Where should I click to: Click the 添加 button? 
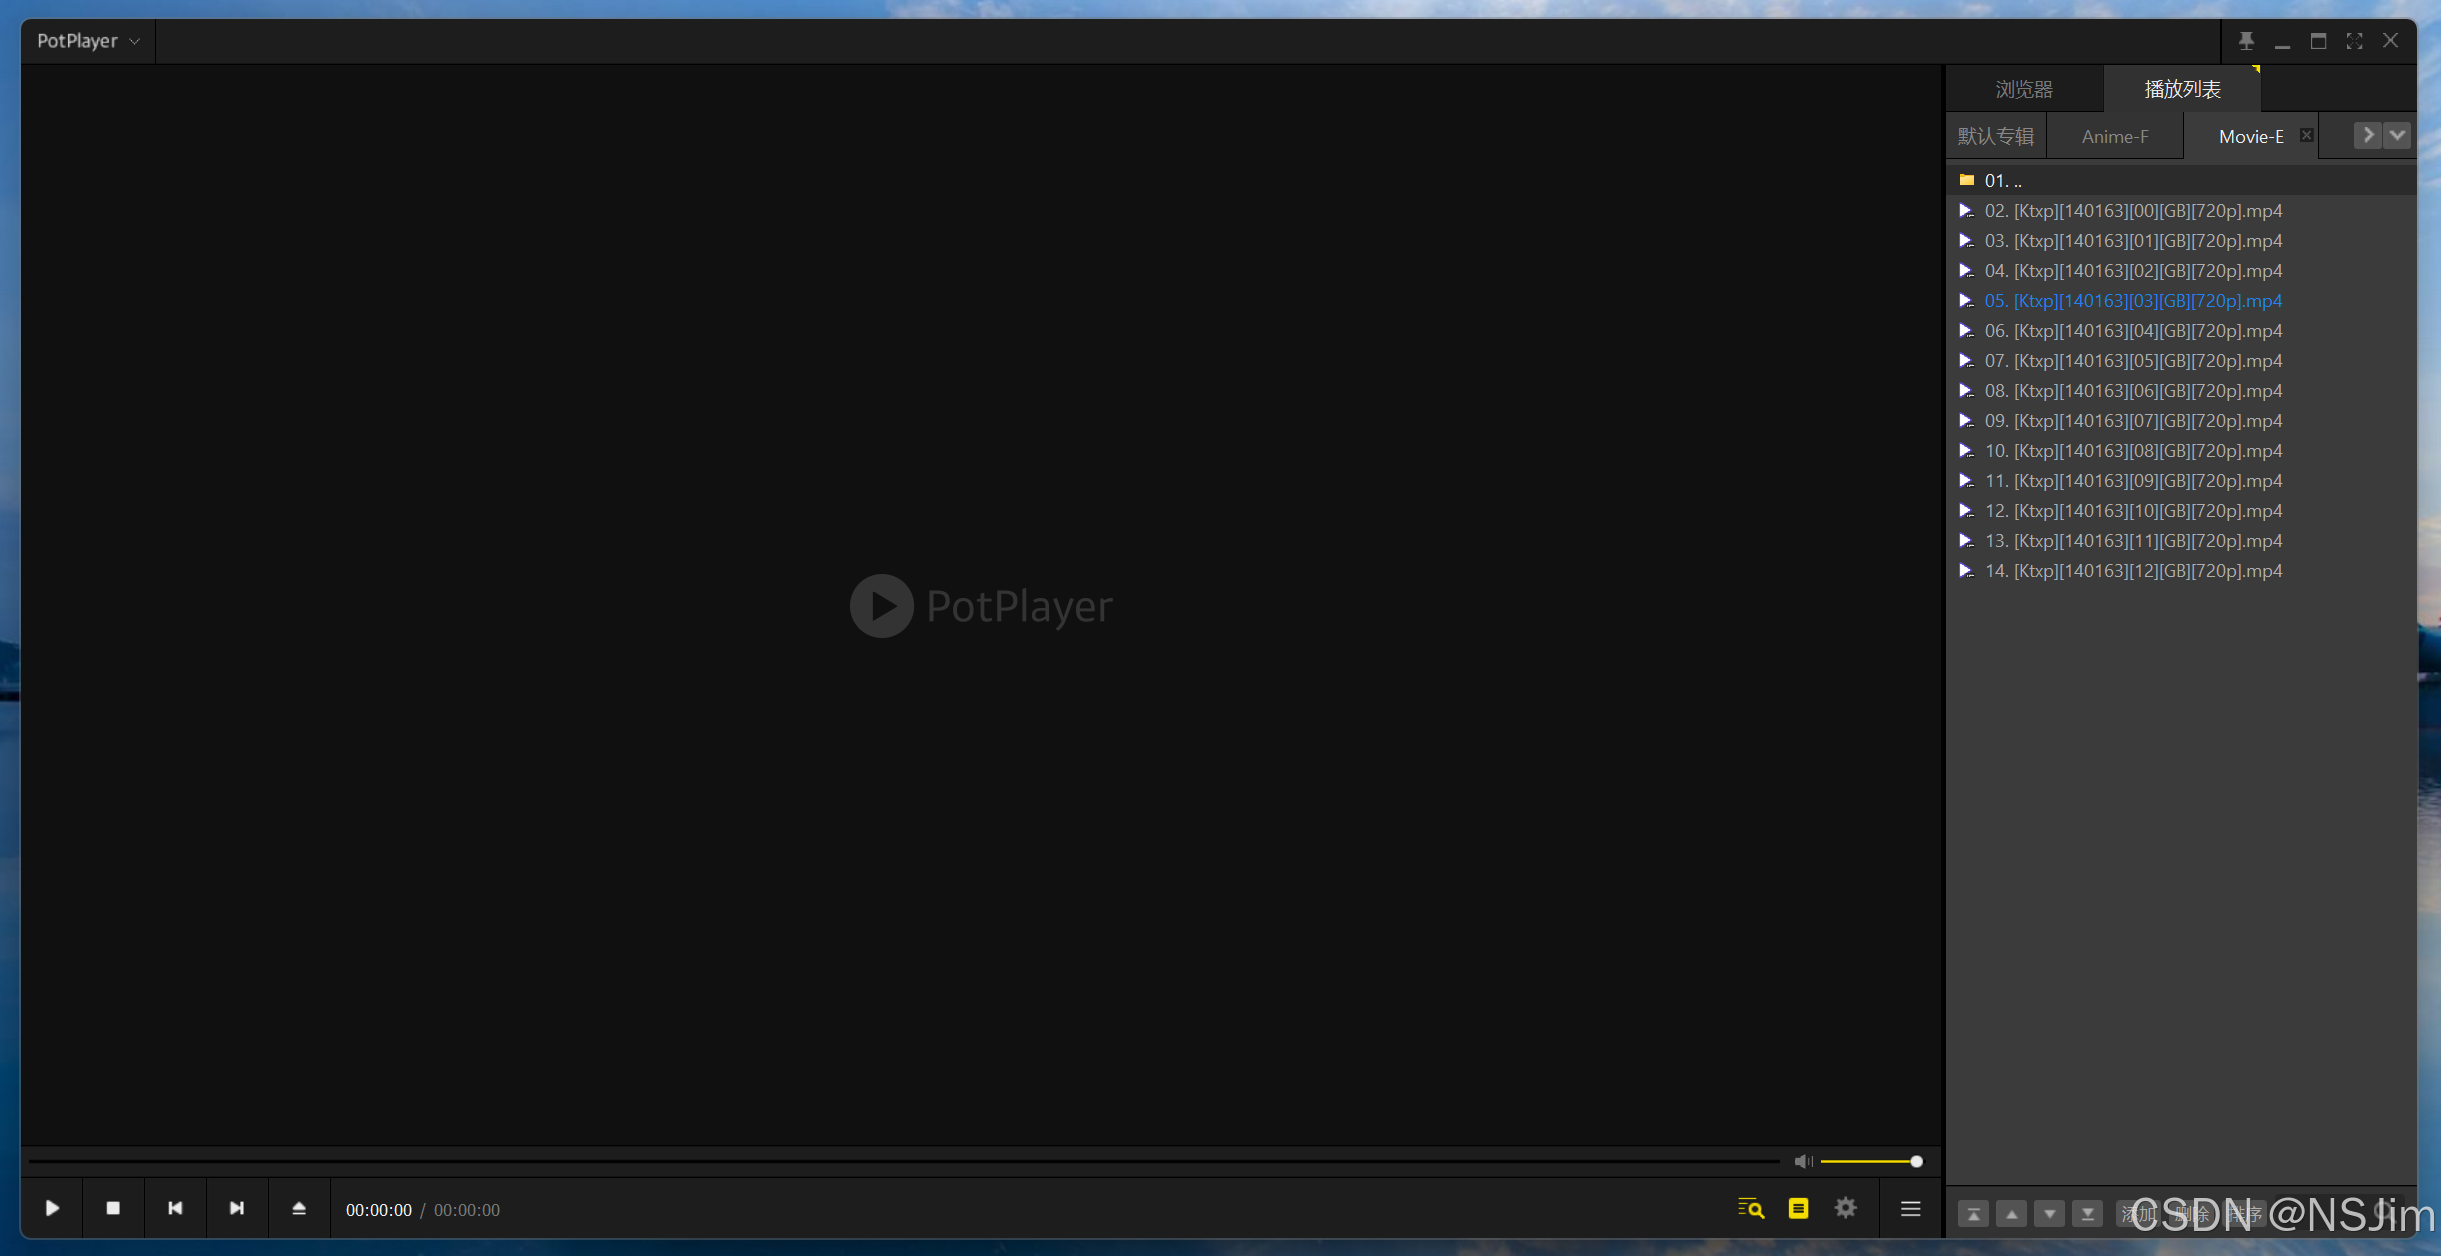[2137, 1214]
